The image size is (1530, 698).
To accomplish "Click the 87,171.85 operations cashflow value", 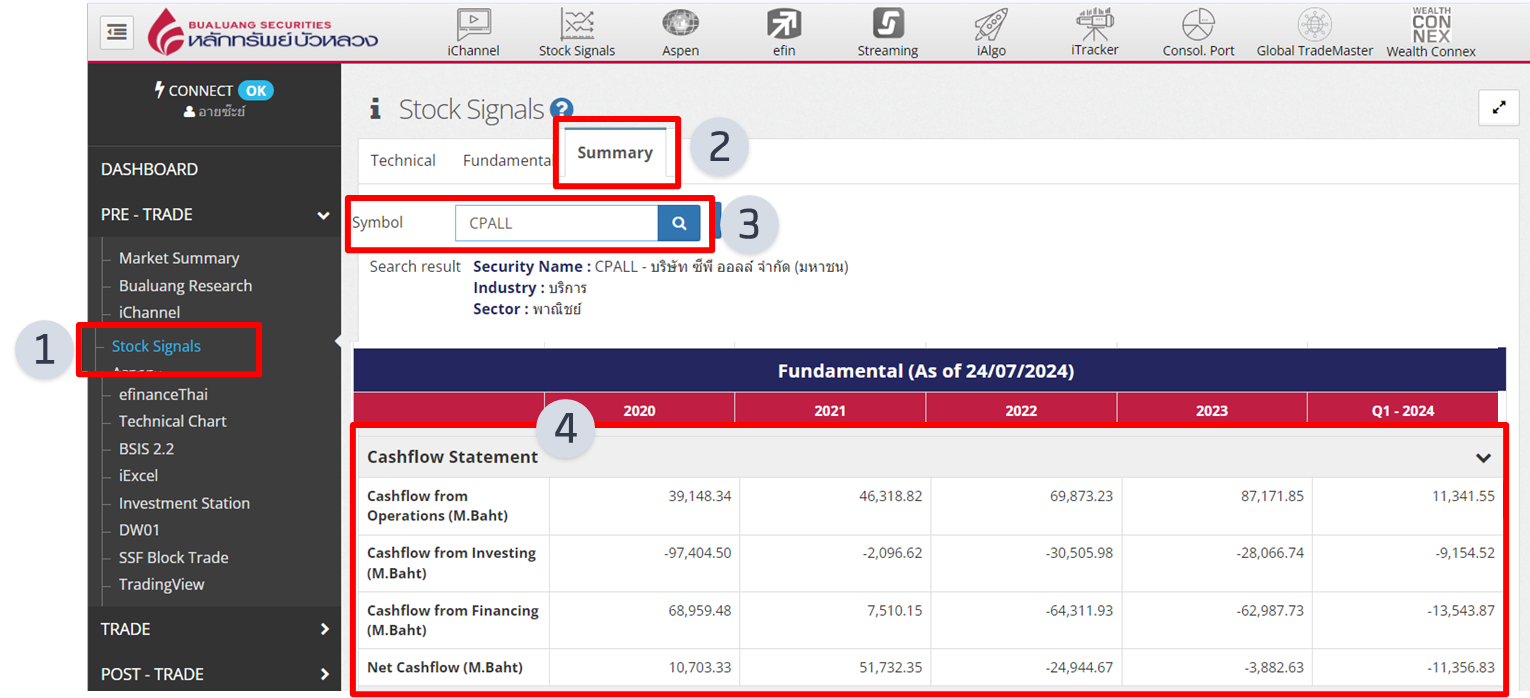I will tap(1272, 496).
